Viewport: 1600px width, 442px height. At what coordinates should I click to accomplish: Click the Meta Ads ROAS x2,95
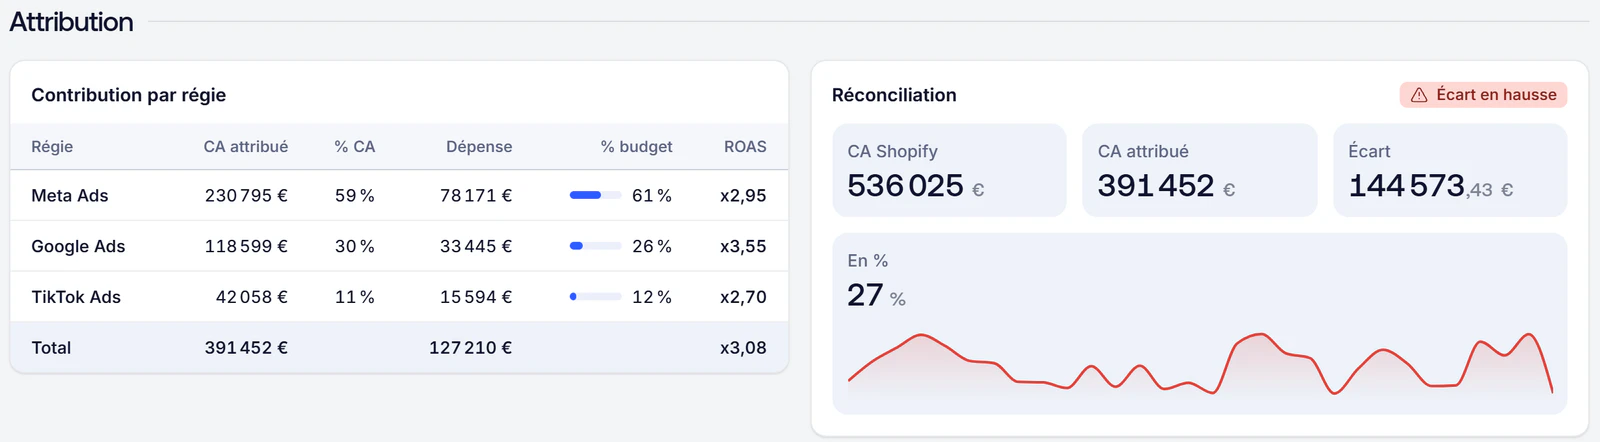point(743,196)
